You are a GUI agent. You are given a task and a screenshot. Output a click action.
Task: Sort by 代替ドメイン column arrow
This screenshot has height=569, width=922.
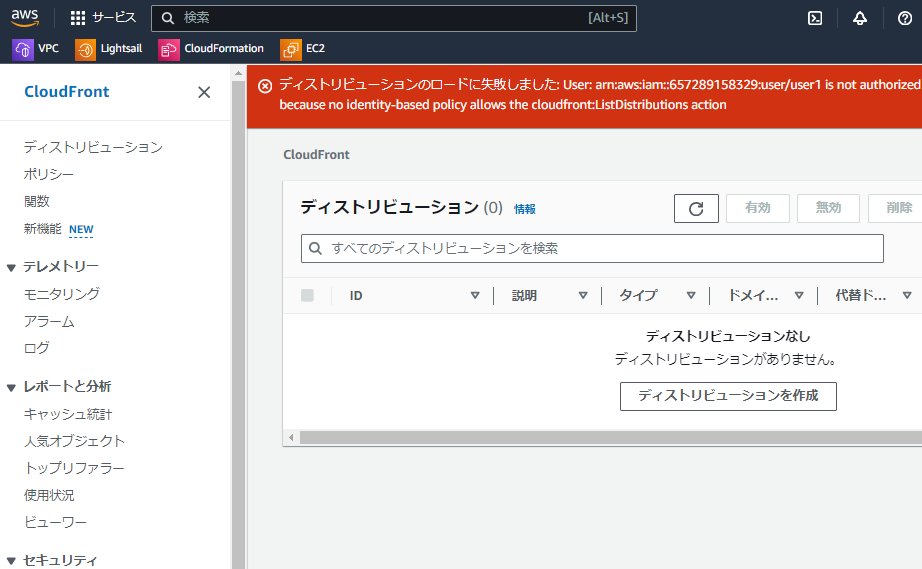click(x=907, y=295)
